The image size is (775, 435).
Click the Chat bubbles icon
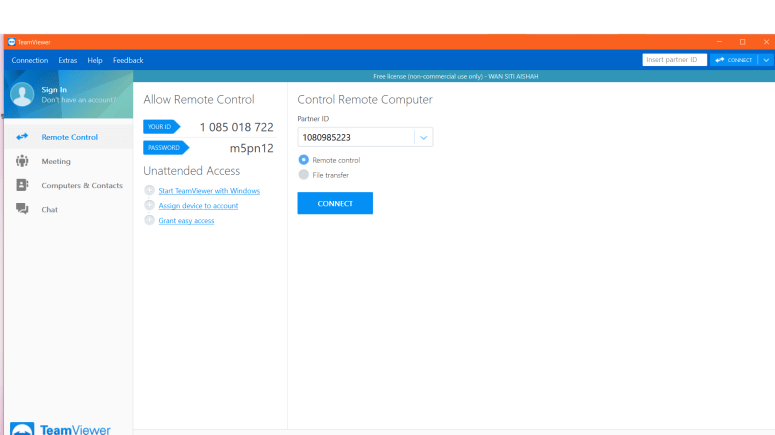pyautogui.click(x=22, y=209)
